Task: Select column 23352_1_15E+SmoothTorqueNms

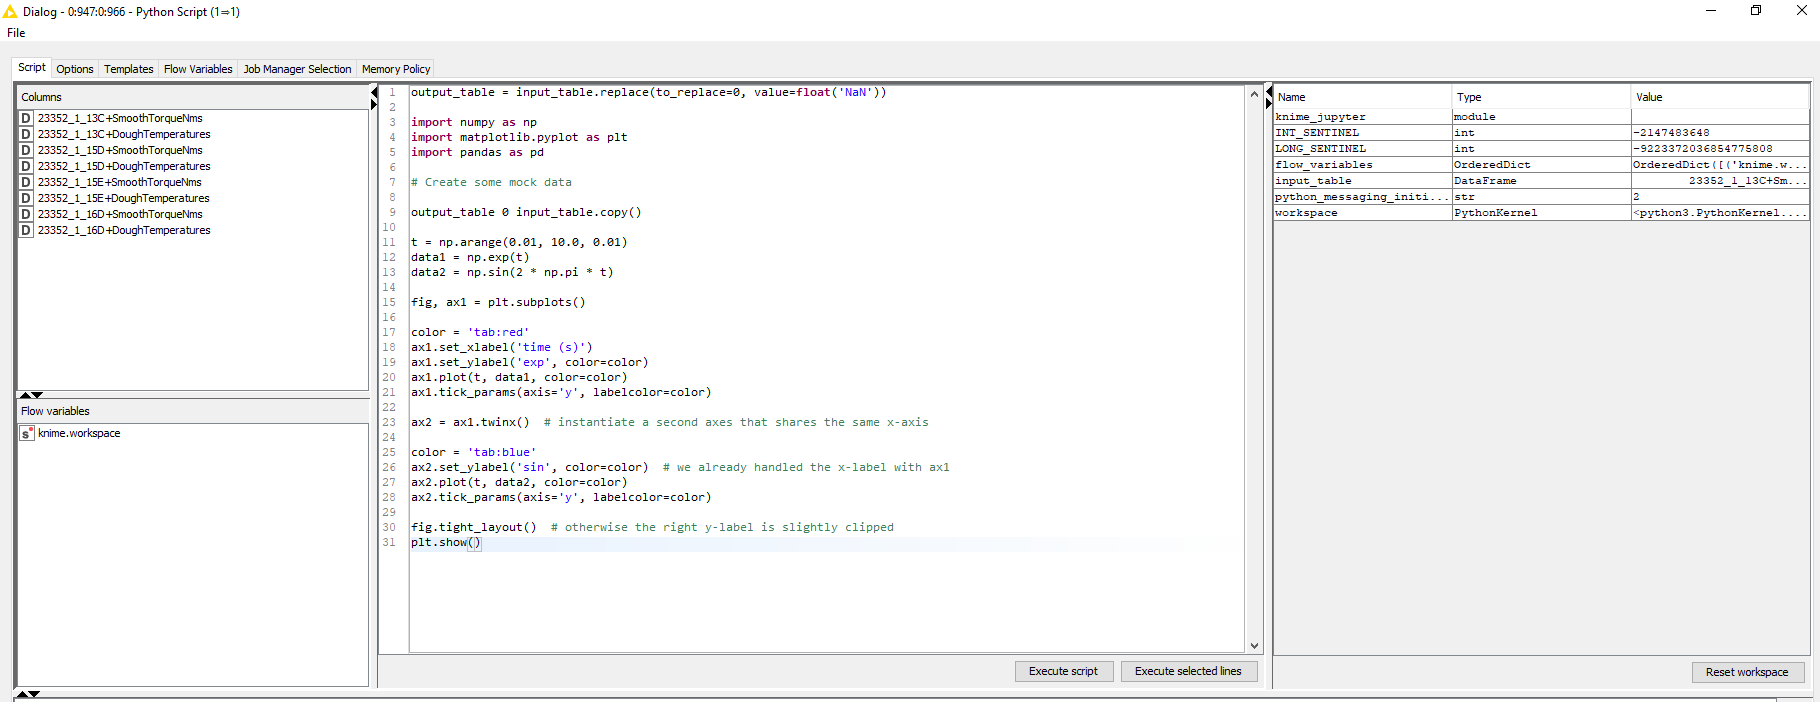Action: (x=120, y=182)
